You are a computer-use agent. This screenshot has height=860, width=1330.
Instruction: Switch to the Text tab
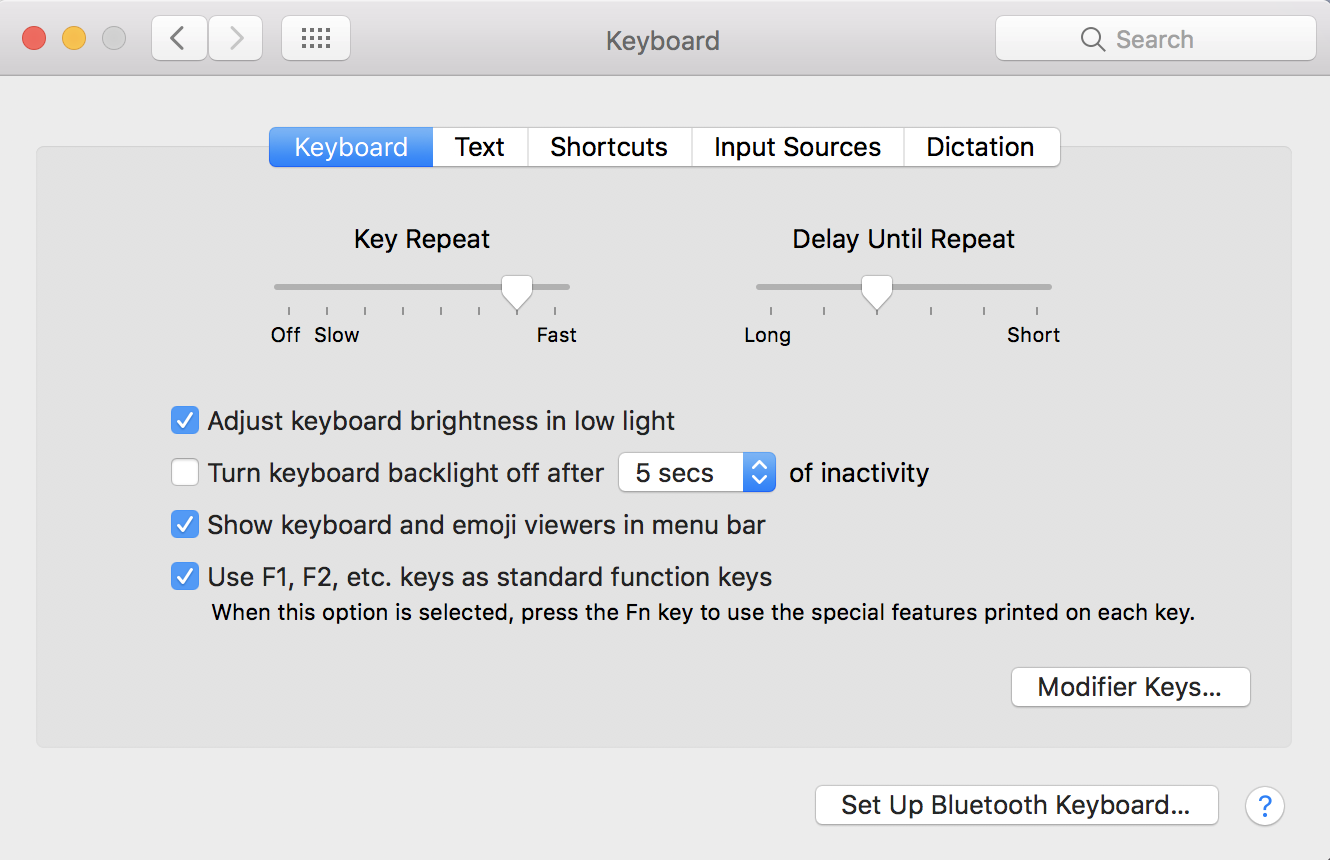click(480, 147)
